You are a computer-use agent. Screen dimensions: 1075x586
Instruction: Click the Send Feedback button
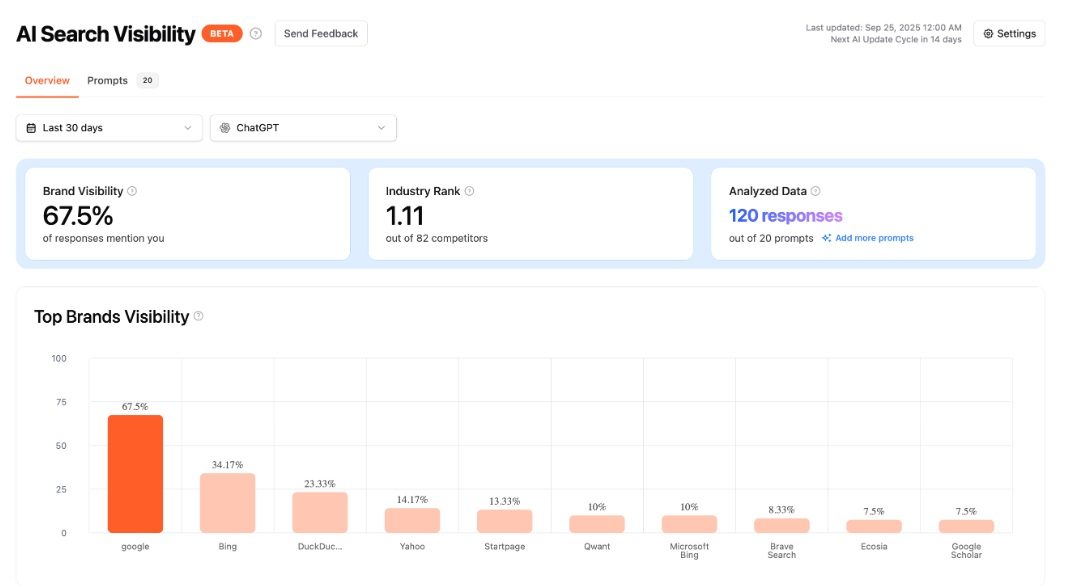tap(320, 32)
